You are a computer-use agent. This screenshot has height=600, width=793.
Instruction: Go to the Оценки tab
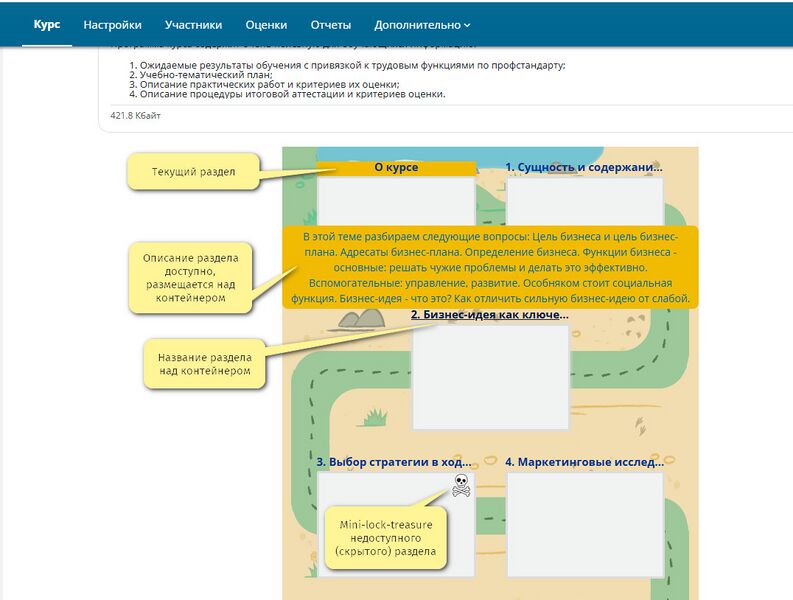click(266, 25)
